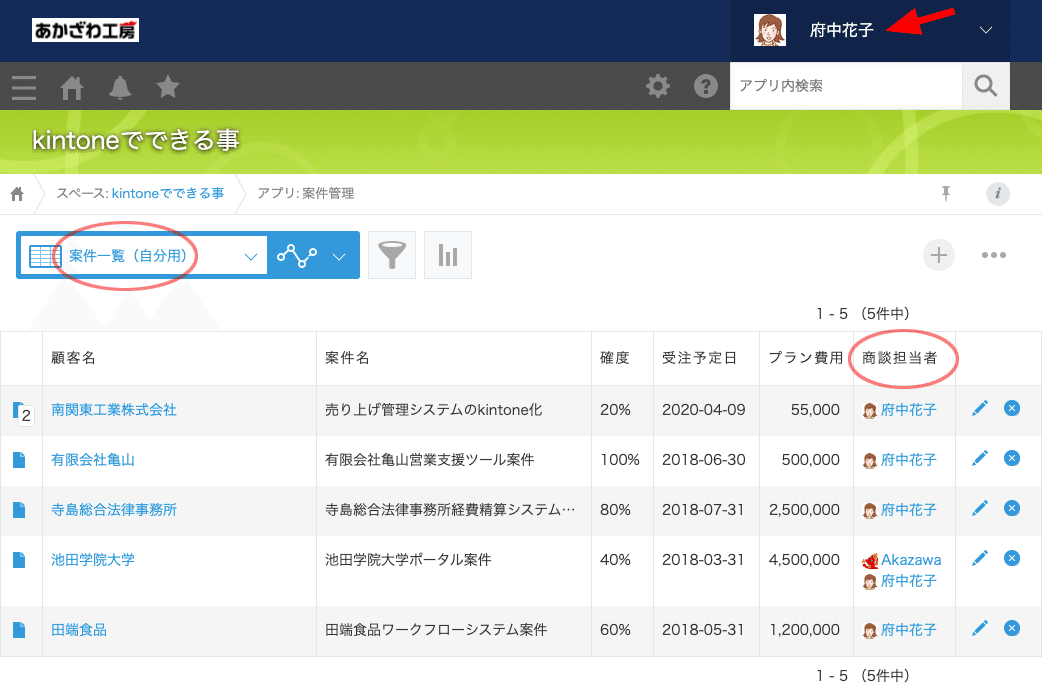Edit the 田端食品 record with the pencil icon

(980, 629)
